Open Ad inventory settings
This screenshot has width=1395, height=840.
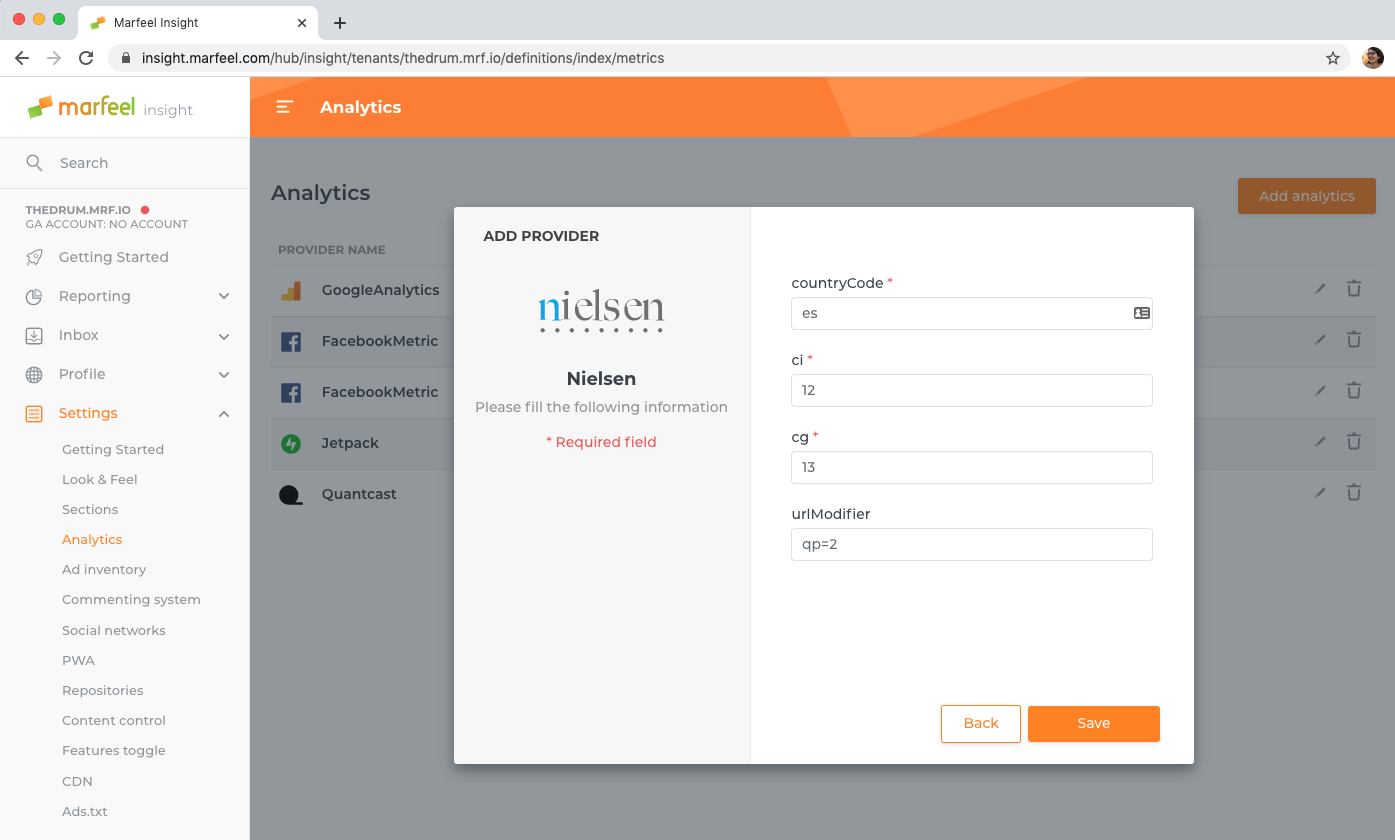104,569
